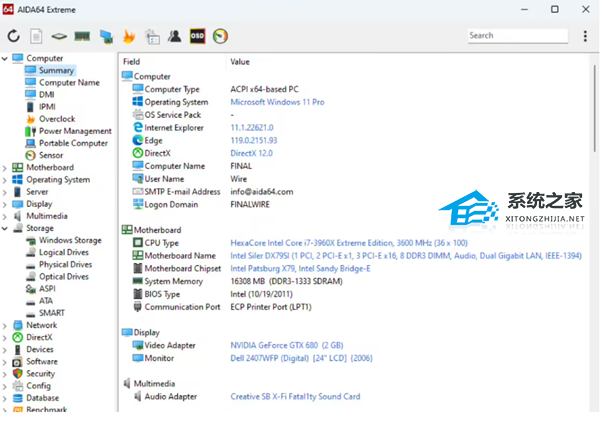
Task: Click the Field column header
Action: [x=132, y=61]
